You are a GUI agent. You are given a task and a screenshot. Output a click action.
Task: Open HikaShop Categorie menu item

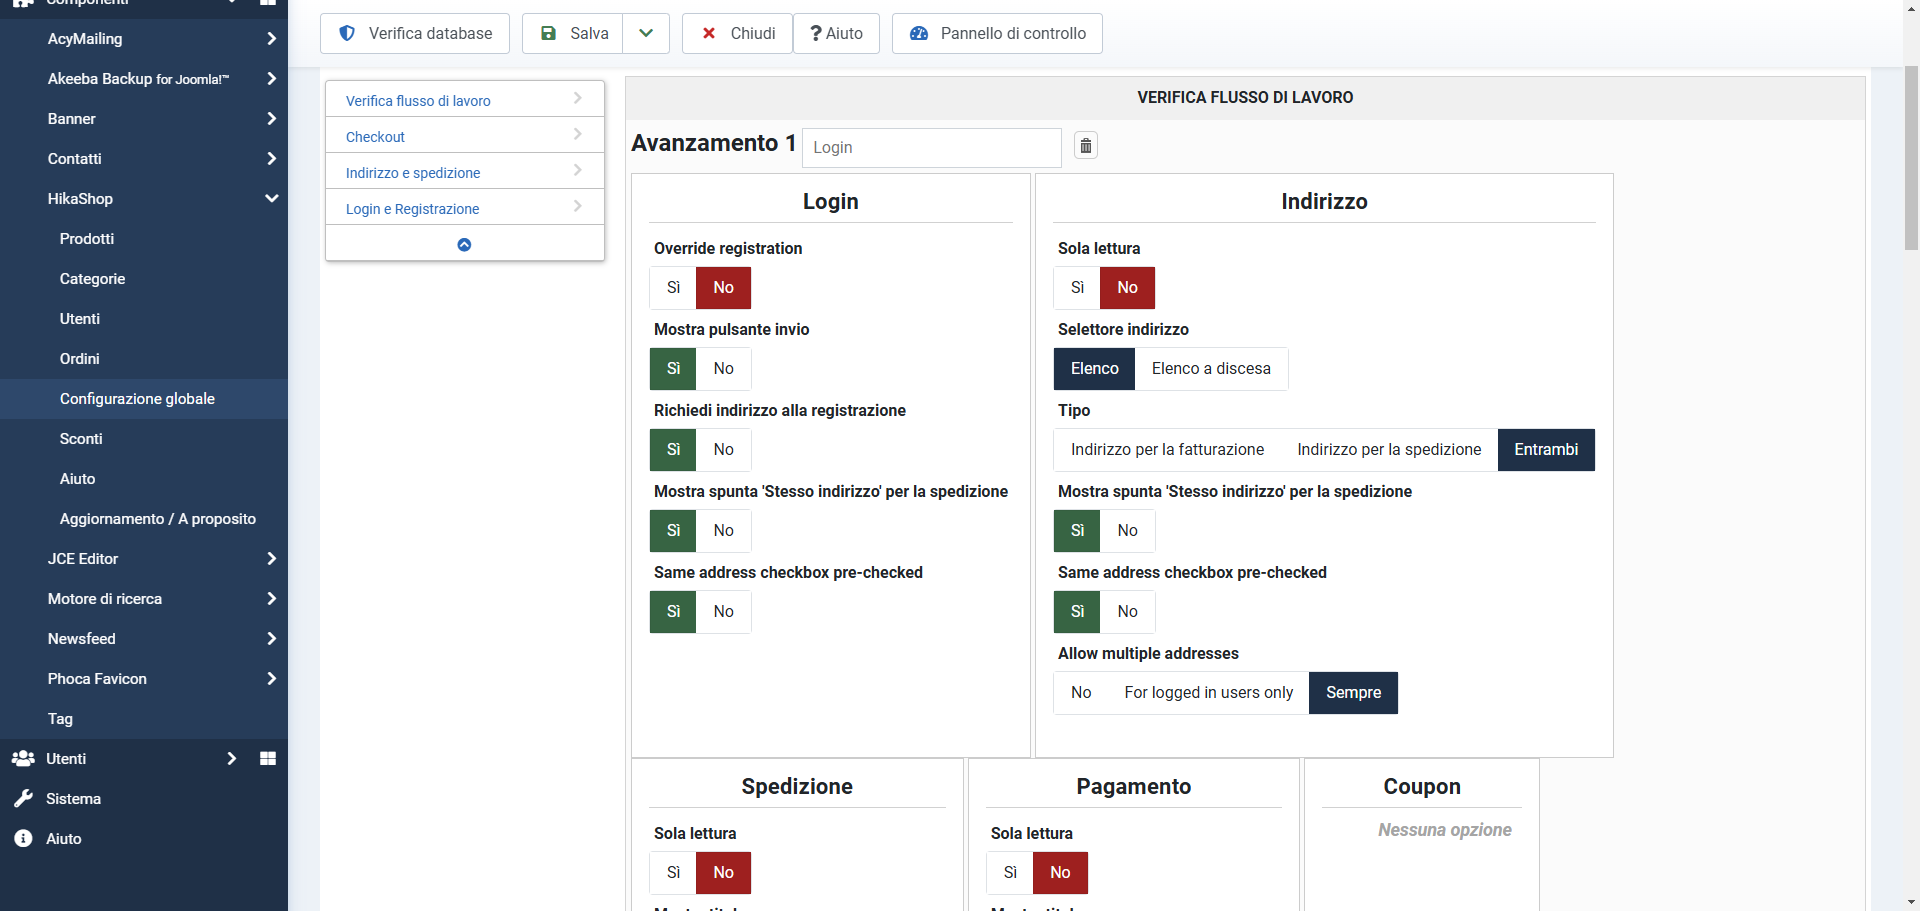[144, 279]
